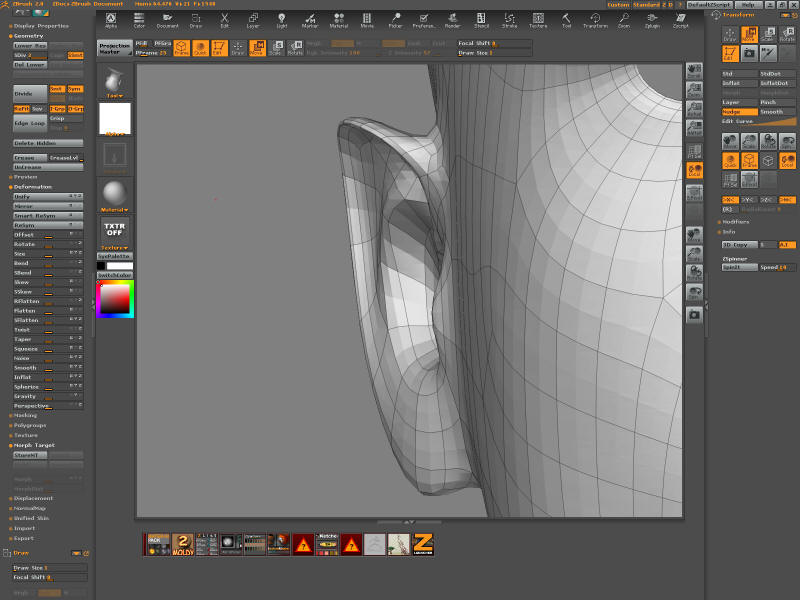Toggle polyframe display with Frame button

[x=182, y=47]
